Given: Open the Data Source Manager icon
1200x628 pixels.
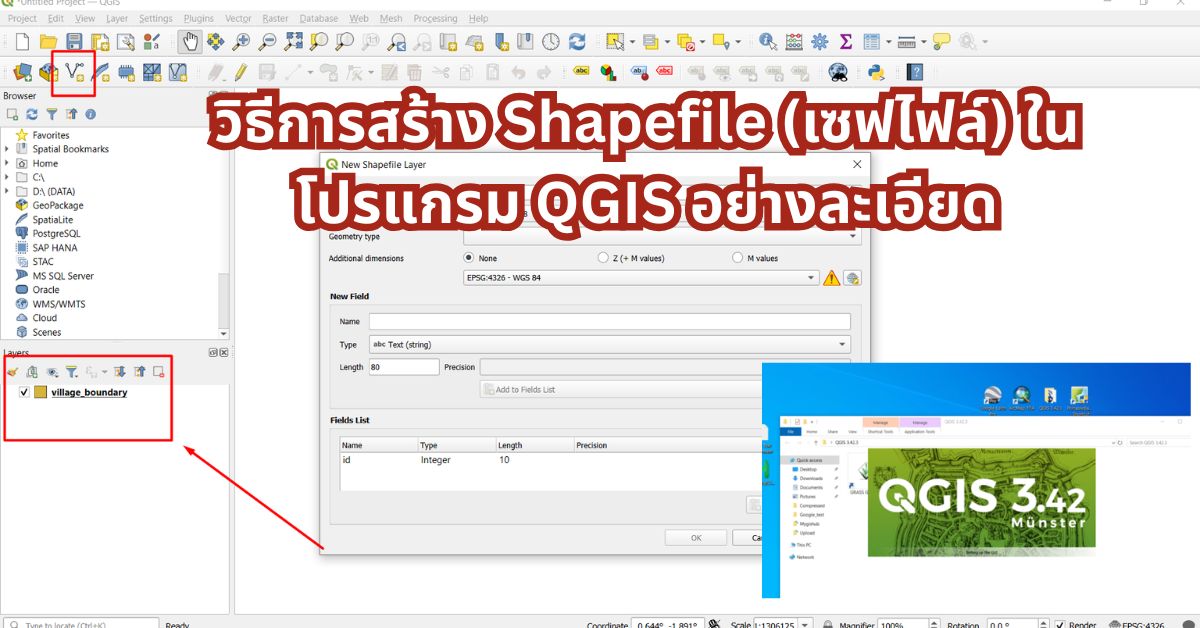Looking at the screenshot, I should coord(22,72).
